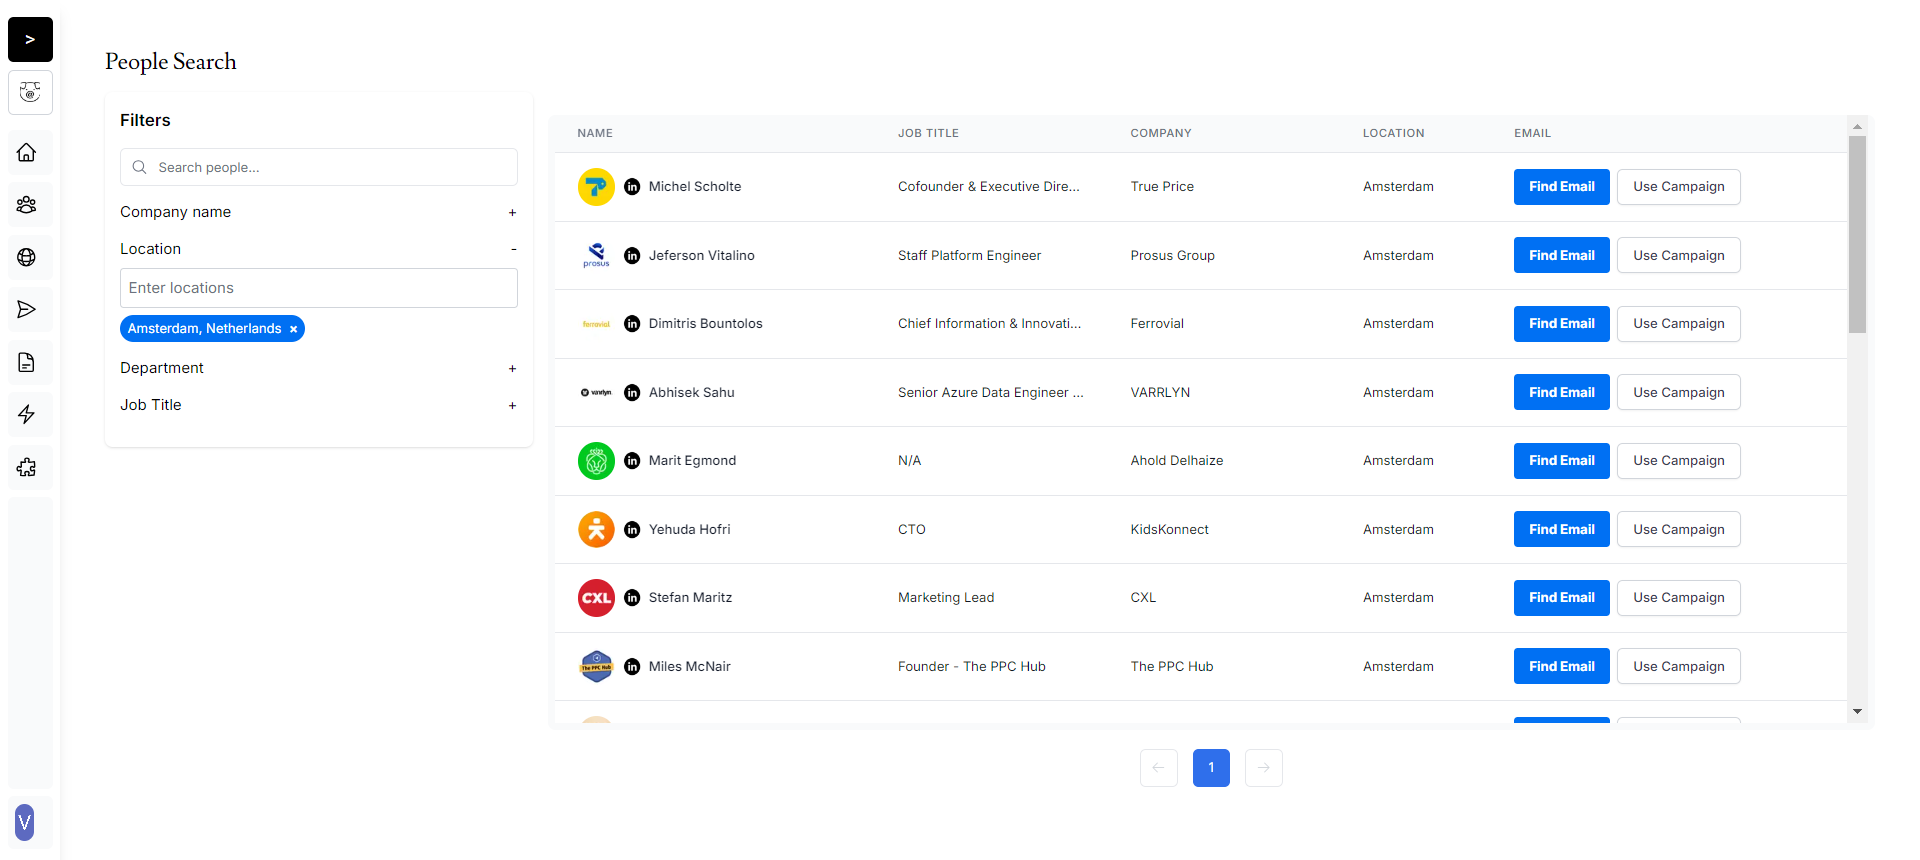Find Email for Miles McNair
Viewport: 1920px width, 860px height.
[x=1561, y=666]
